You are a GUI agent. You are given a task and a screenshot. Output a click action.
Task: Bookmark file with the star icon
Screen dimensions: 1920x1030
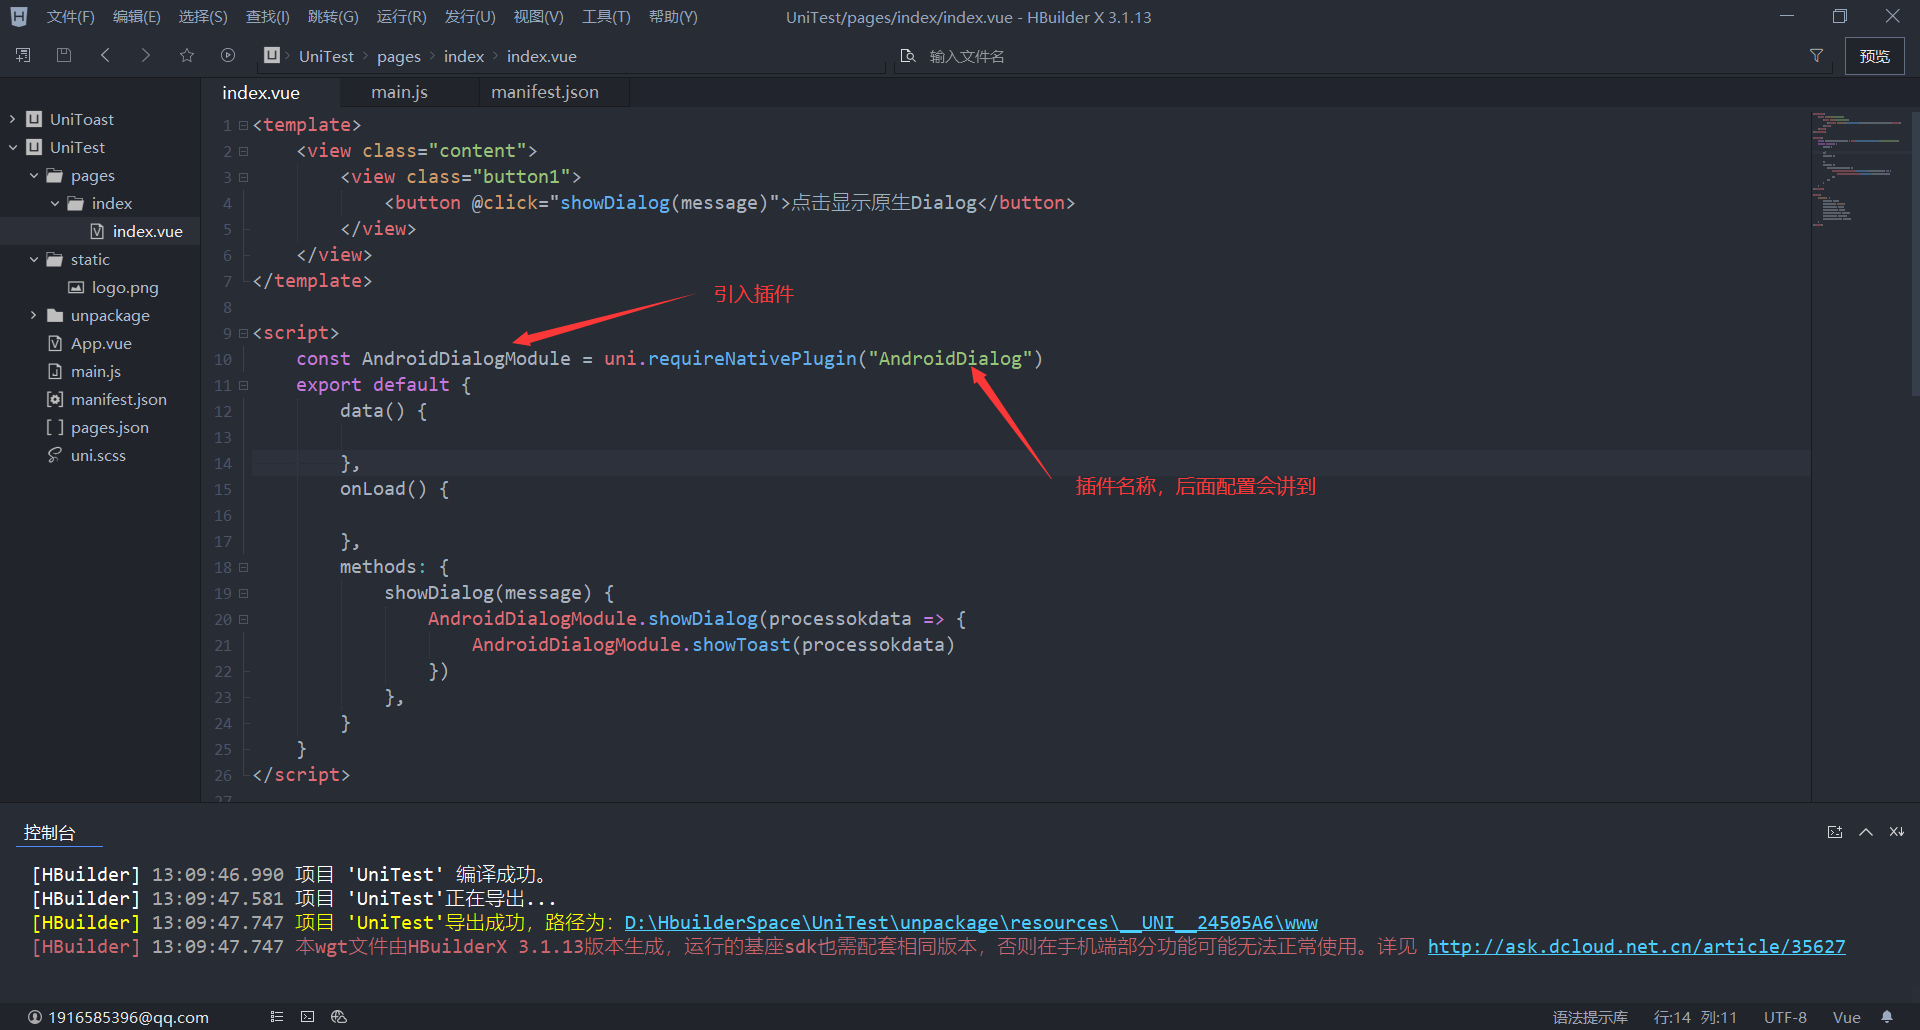pos(187,56)
